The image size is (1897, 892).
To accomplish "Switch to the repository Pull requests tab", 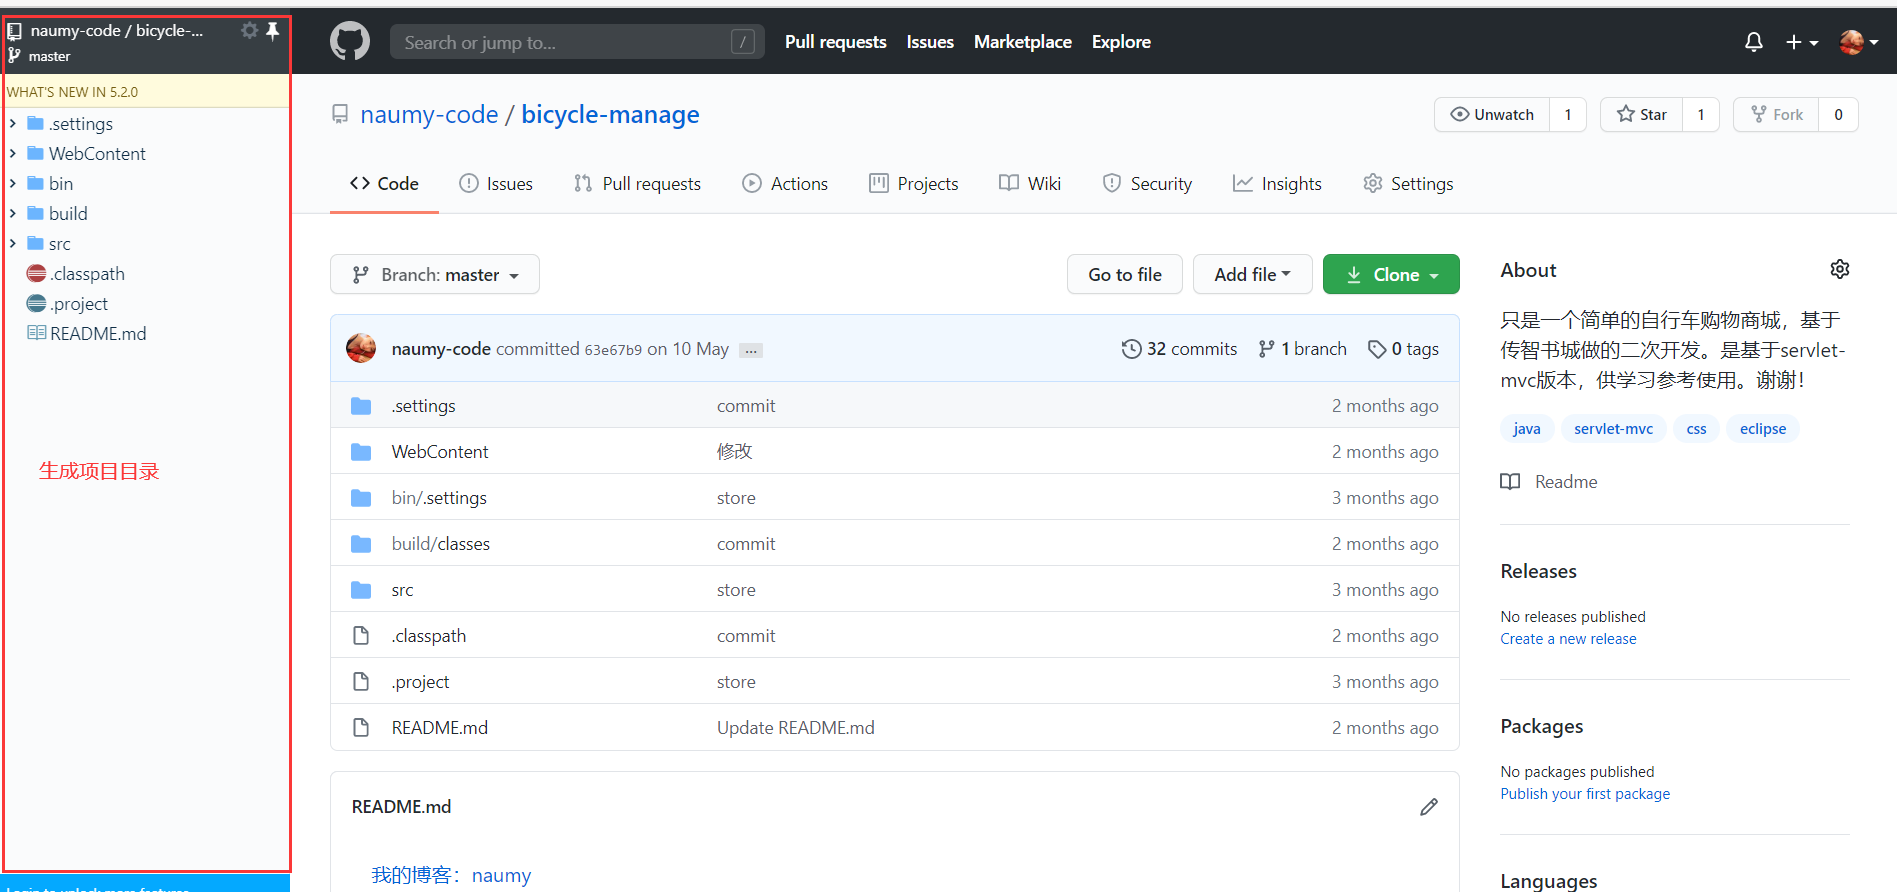I will coord(637,184).
